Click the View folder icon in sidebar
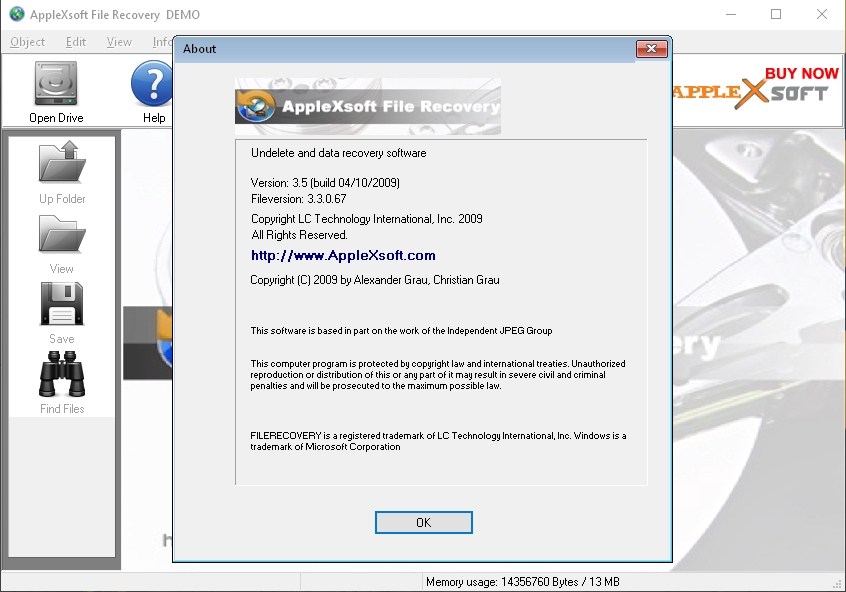846x592 pixels. [x=62, y=234]
